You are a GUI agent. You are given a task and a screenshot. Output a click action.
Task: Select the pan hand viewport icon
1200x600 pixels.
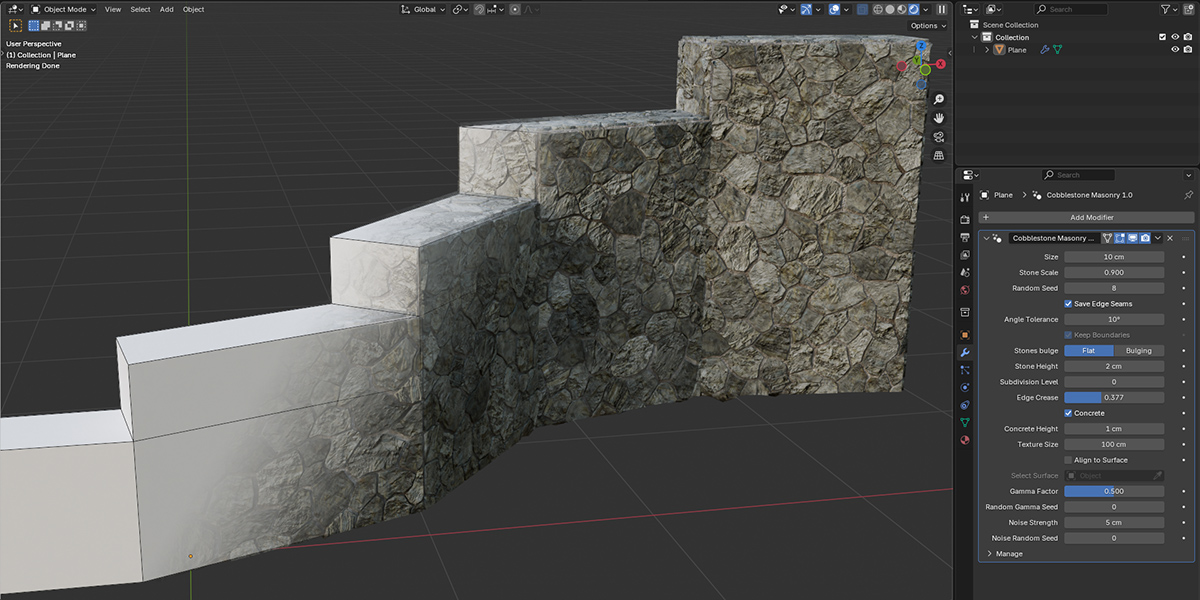tap(939, 118)
